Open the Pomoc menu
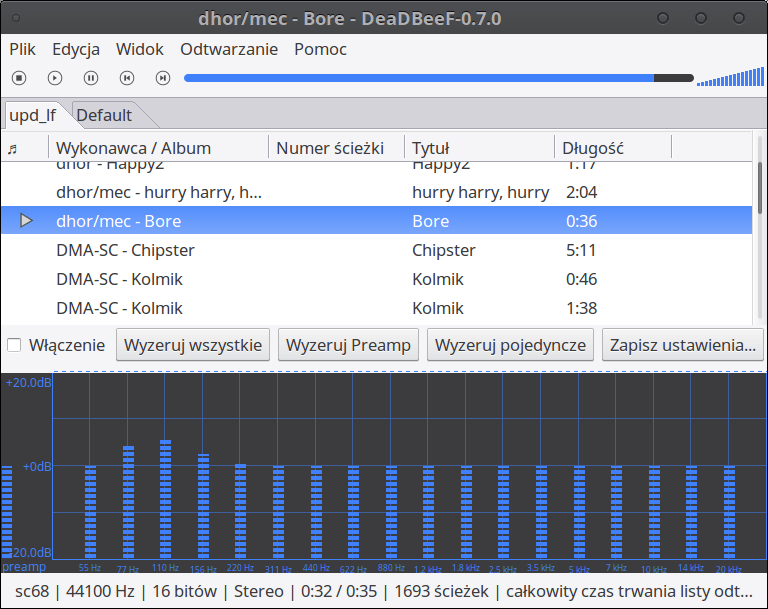The height and width of the screenshot is (609, 768). pyautogui.click(x=320, y=49)
